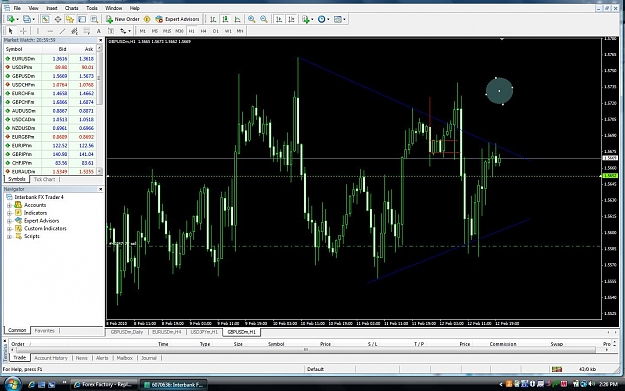Open the Strategy Tester magnifier icon

pos(94,19)
